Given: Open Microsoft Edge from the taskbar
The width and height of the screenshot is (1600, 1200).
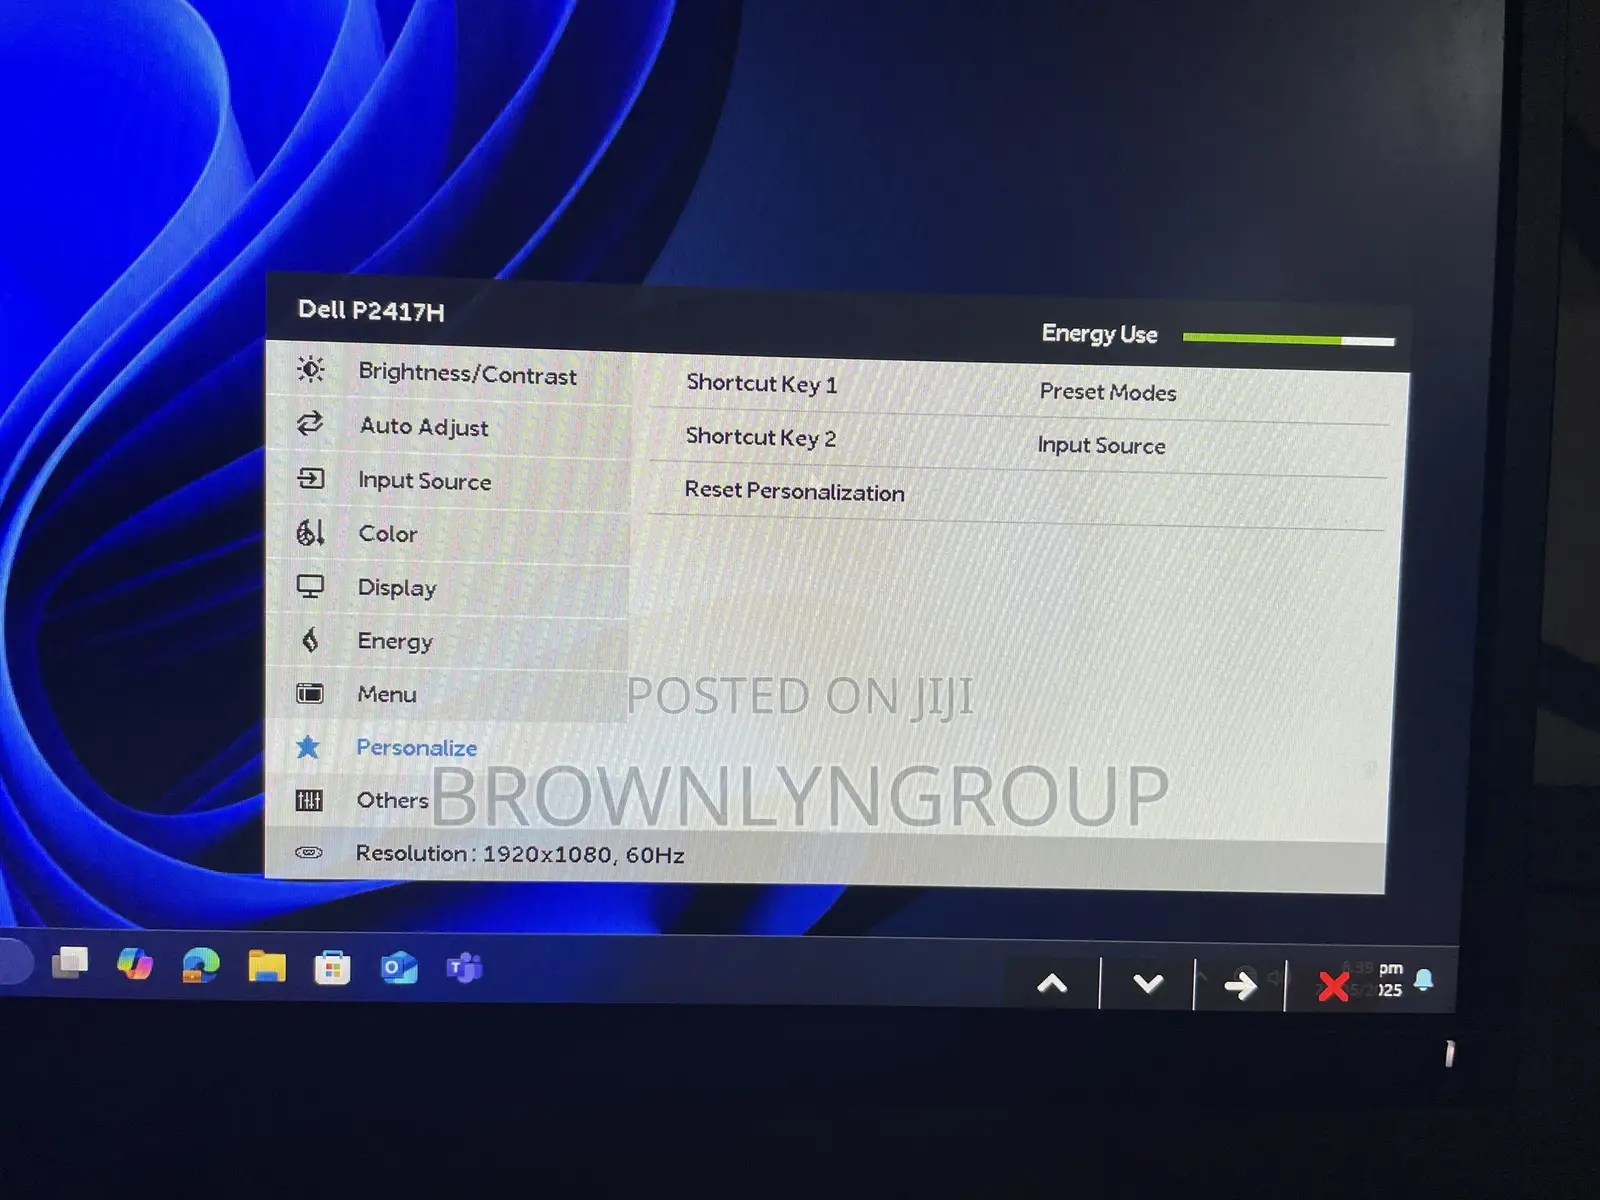Looking at the screenshot, I should (200, 966).
